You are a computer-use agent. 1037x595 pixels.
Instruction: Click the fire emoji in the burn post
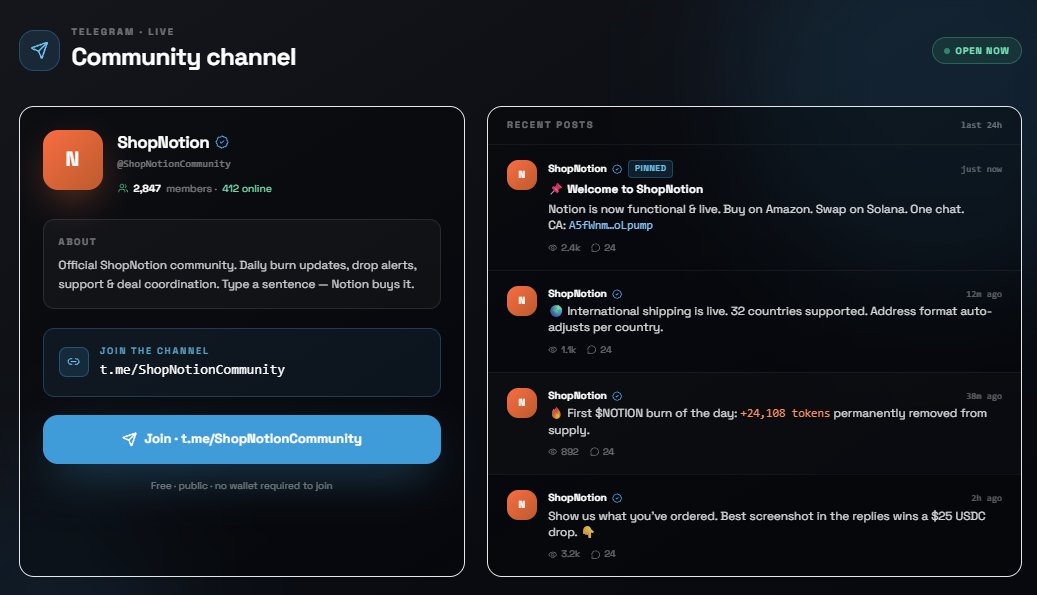pos(556,413)
